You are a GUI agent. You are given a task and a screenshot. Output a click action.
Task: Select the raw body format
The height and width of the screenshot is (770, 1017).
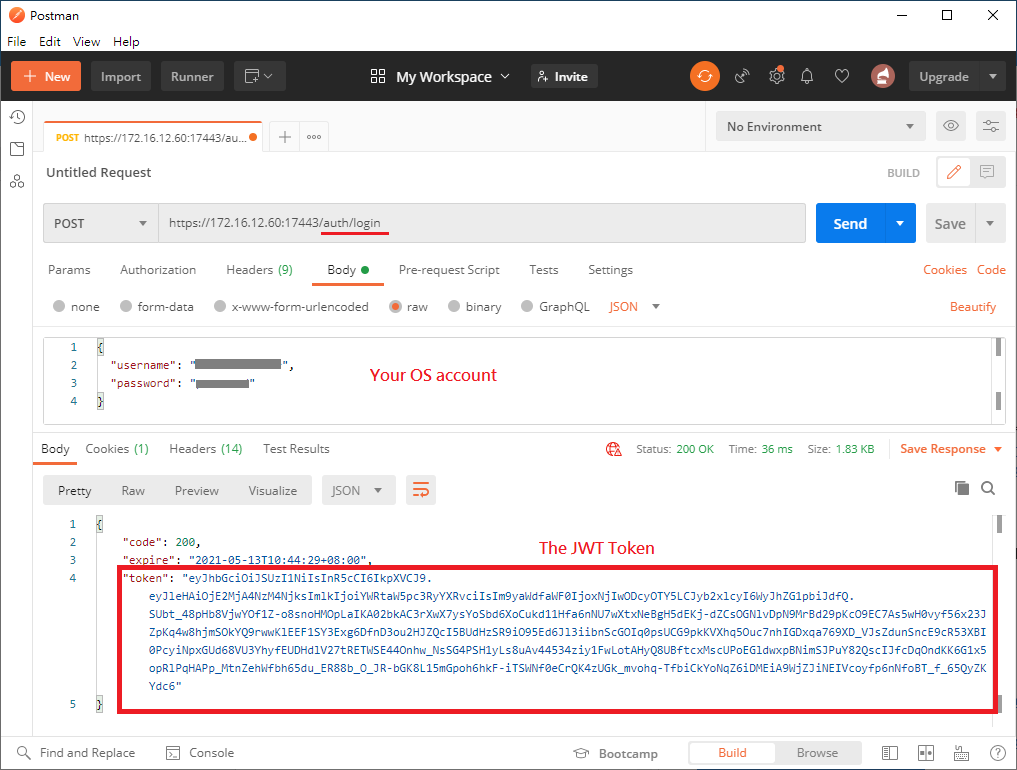408,306
